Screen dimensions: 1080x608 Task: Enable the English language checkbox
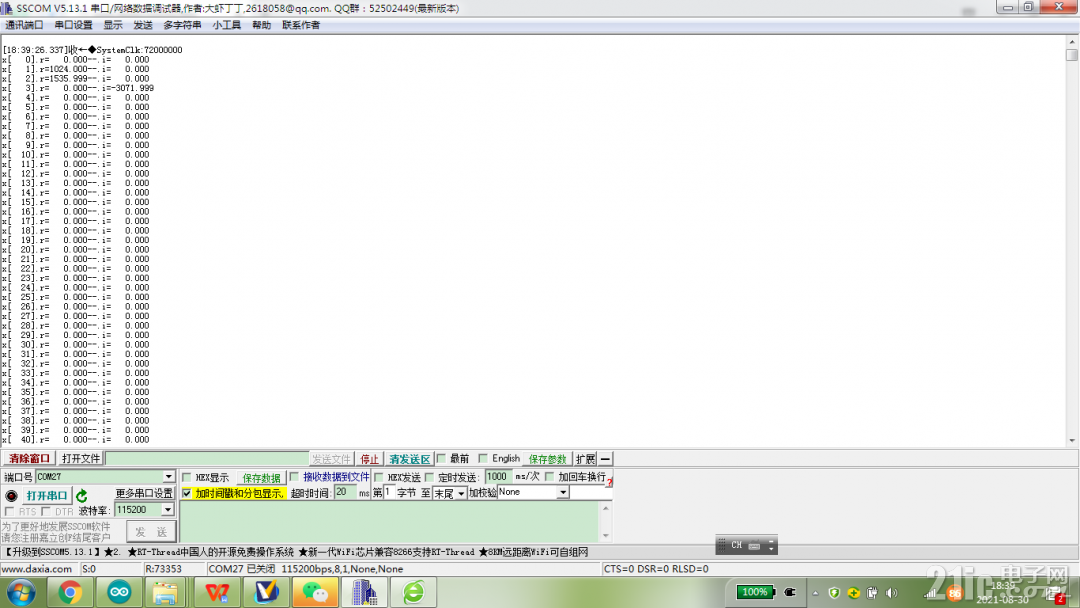coord(483,459)
